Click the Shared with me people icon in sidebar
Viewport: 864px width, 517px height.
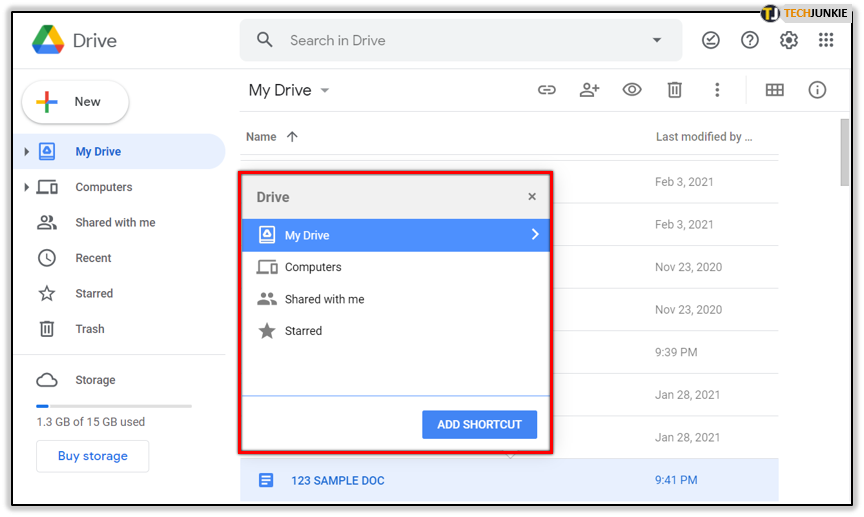pos(47,223)
